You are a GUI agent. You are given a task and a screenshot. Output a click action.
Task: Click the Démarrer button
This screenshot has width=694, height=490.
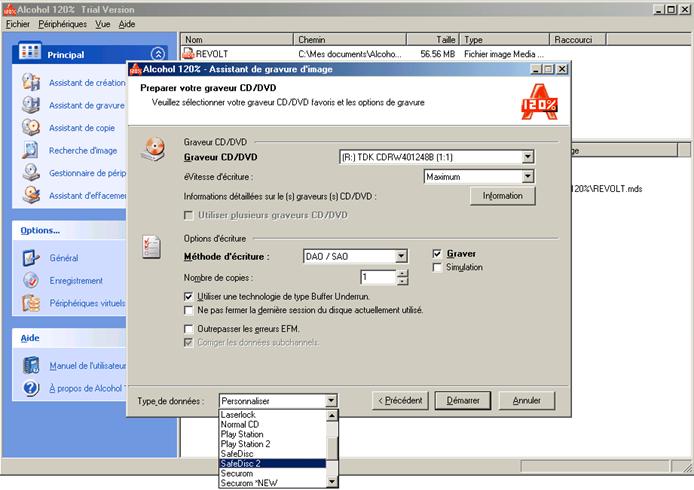[463, 401]
